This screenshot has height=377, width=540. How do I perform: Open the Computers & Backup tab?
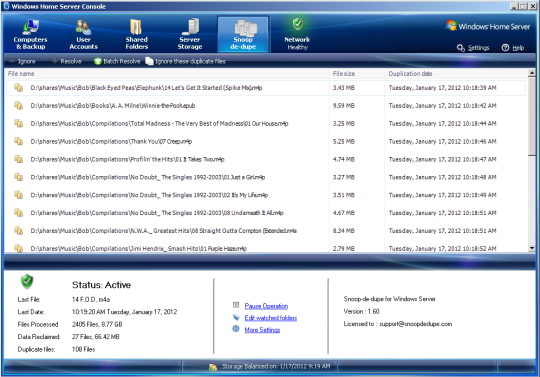coord(30,35)
